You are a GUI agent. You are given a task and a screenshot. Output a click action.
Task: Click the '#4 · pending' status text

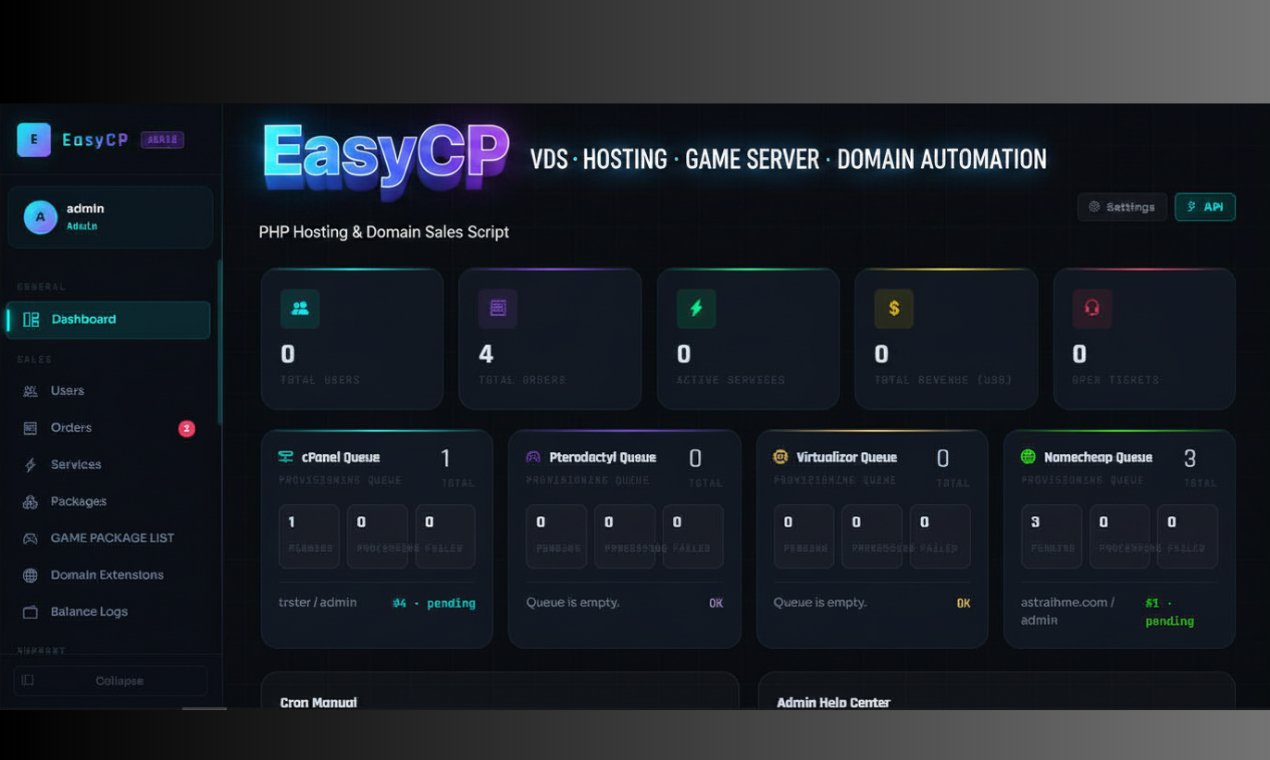tap(434, 604)
